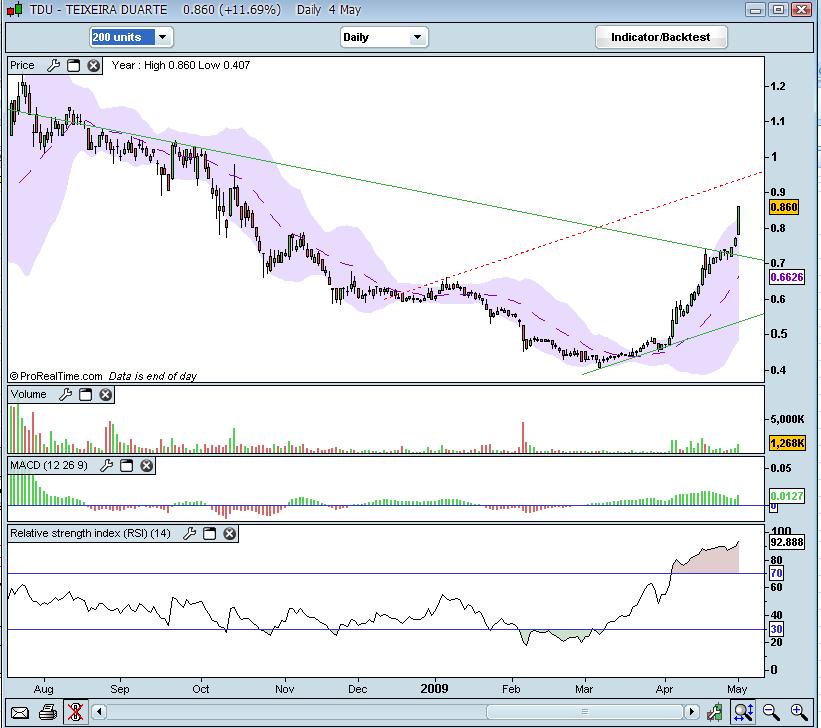The height and width of the screenshot is (728, 821).
Task: Toggle the zoom axis mode magnifier icon
Action: point(744,712)
